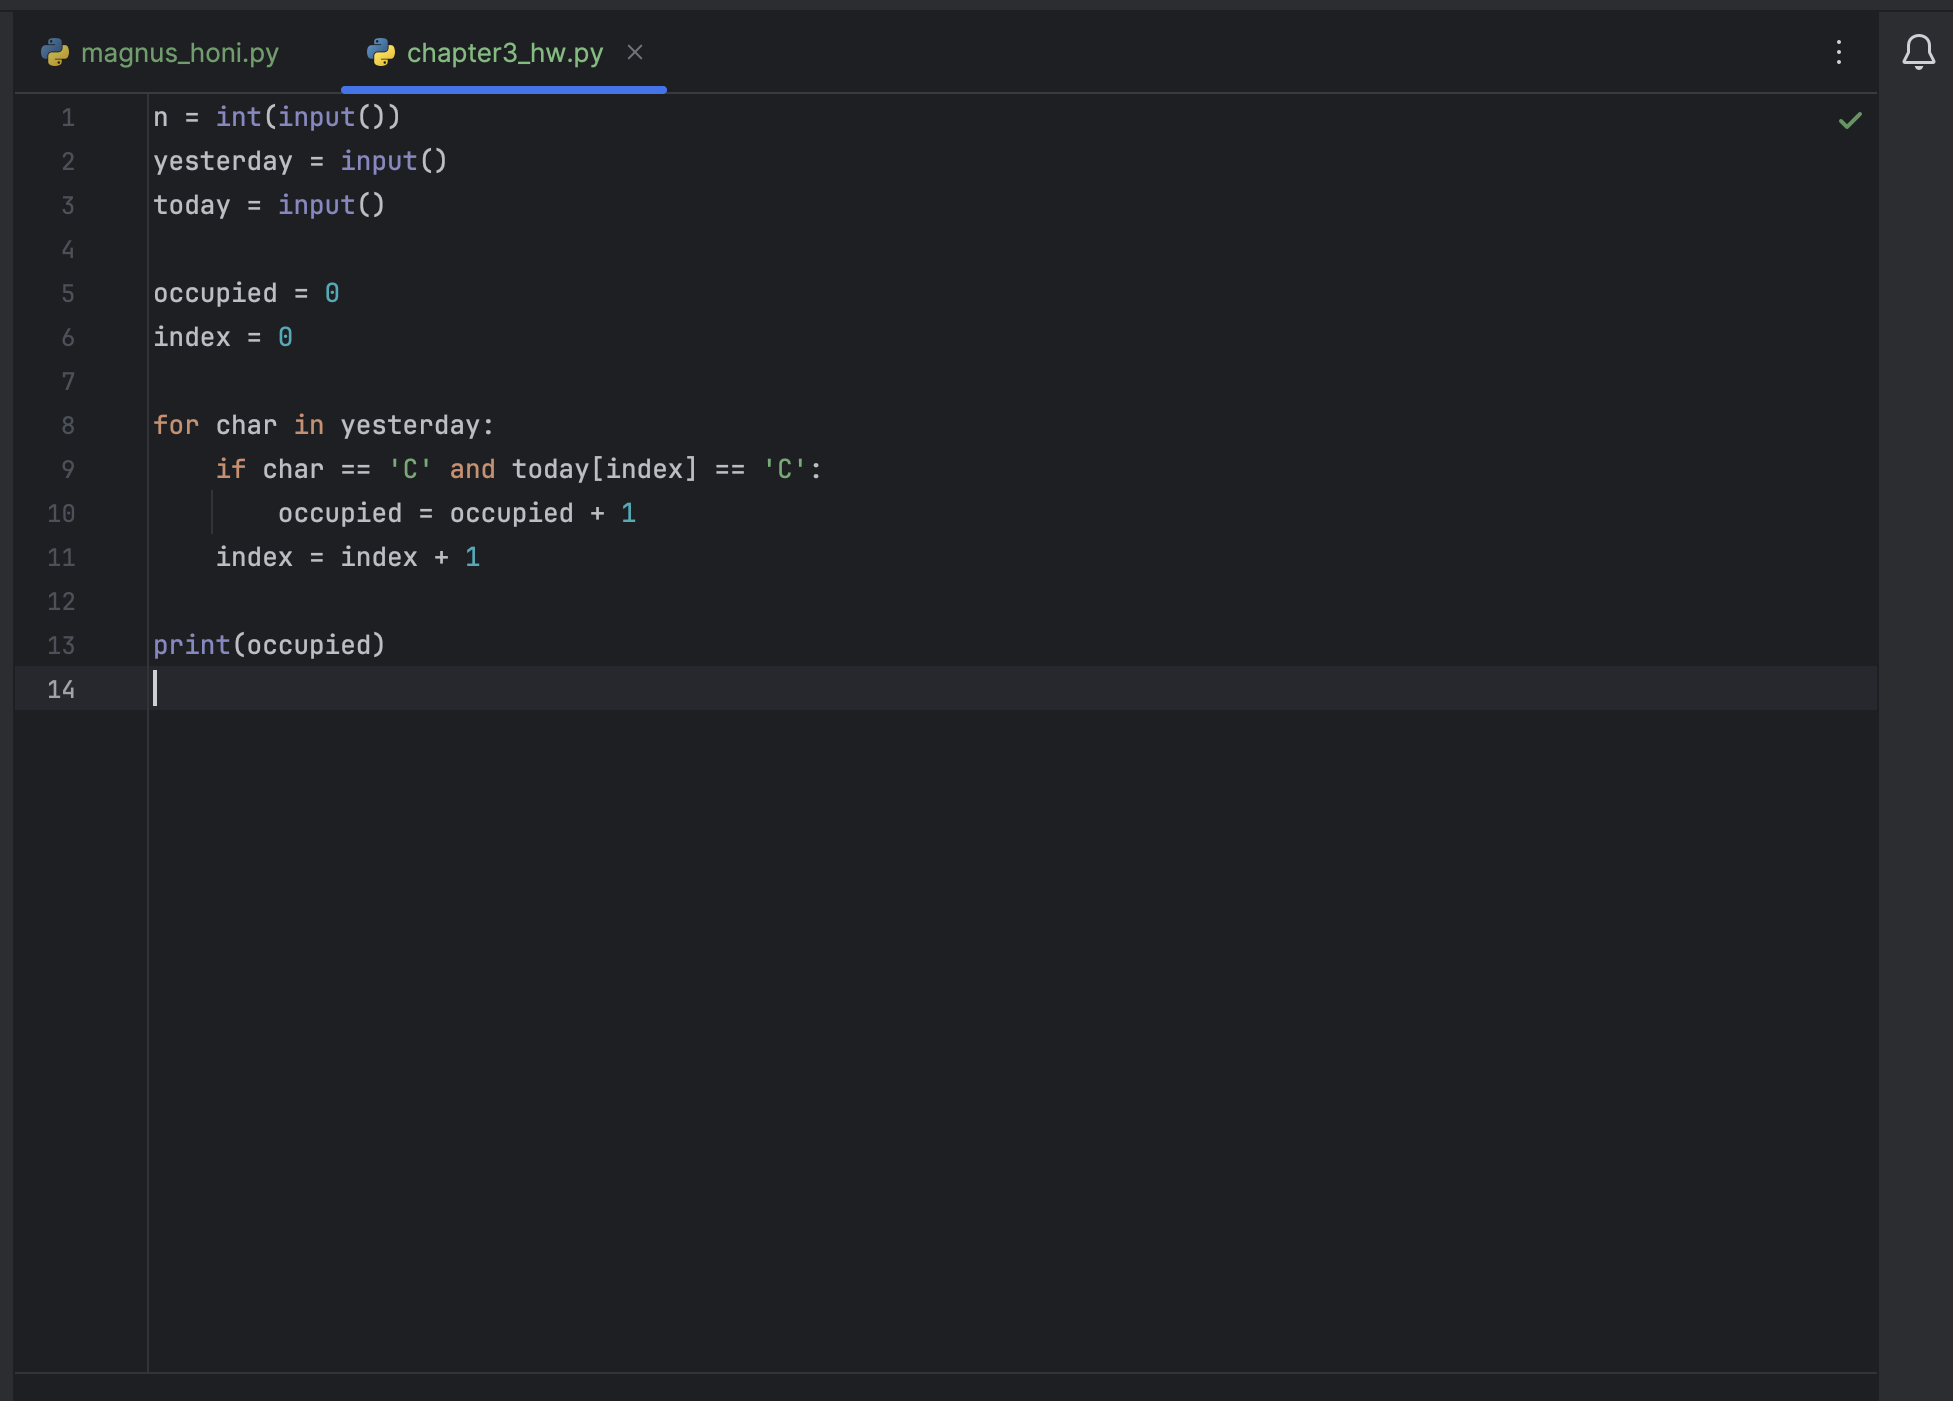Click 'index = index + 1' statement
The width and height of the screenshot is (1953, 1401).
click(347, 558)
